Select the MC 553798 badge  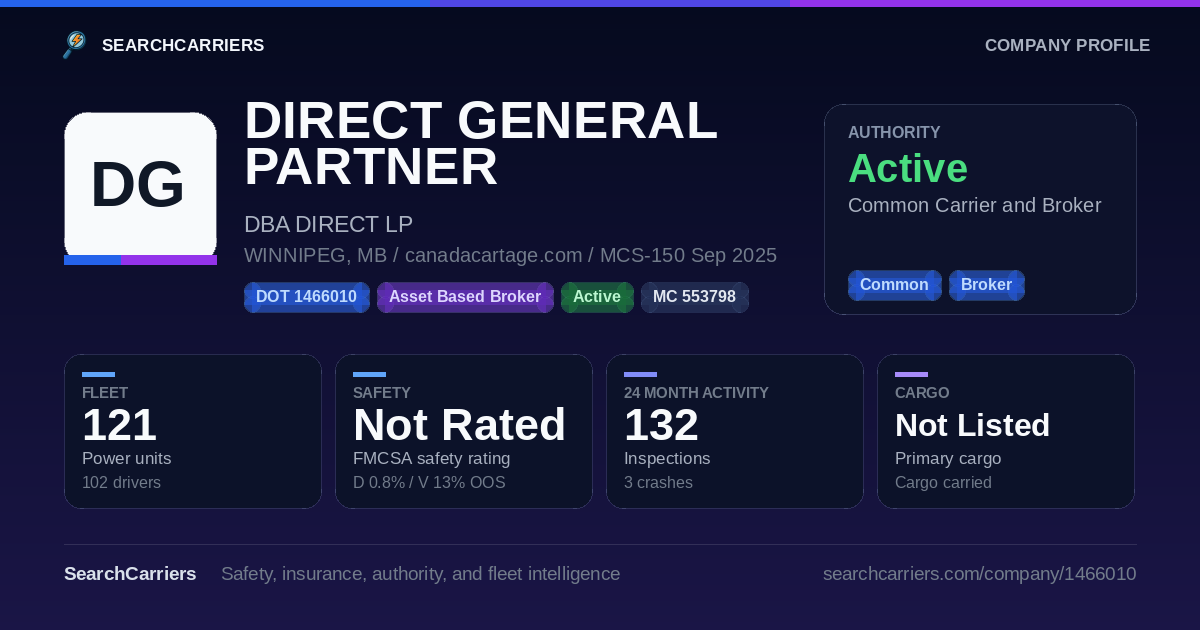[x=694, y=297]
